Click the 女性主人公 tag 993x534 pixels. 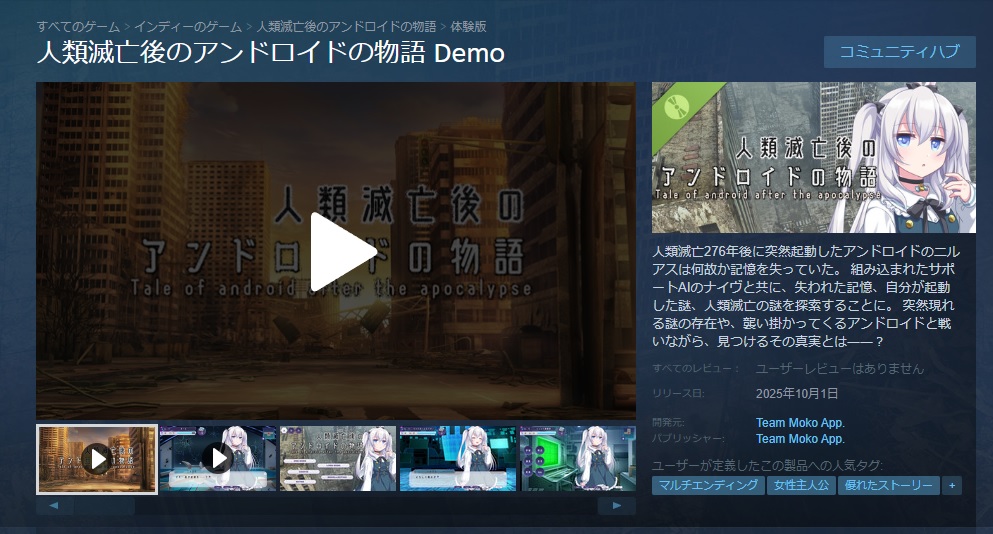point(800,485)
